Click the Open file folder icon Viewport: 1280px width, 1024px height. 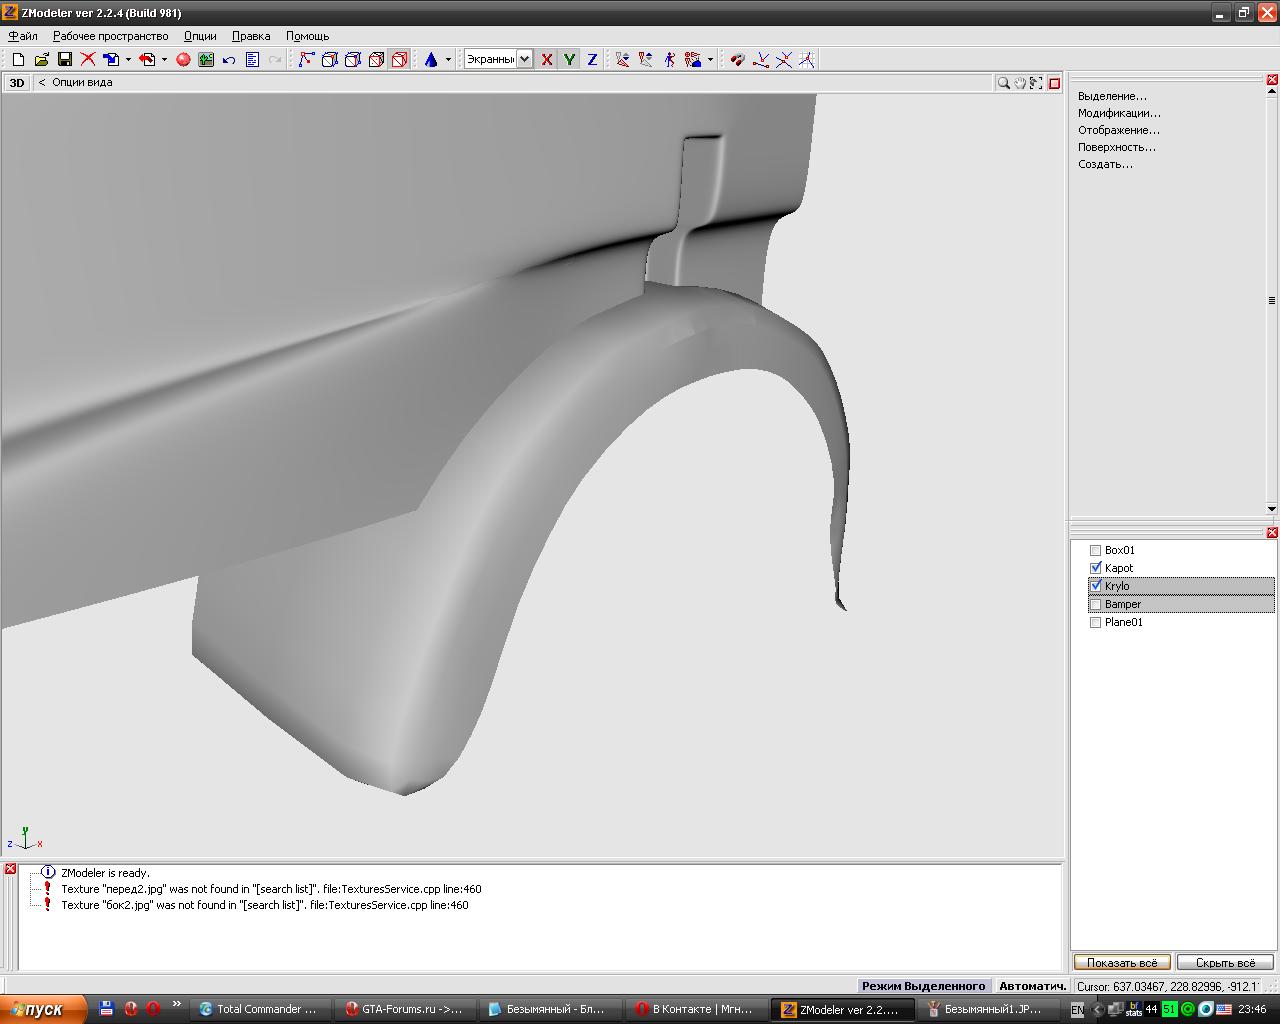41,60
